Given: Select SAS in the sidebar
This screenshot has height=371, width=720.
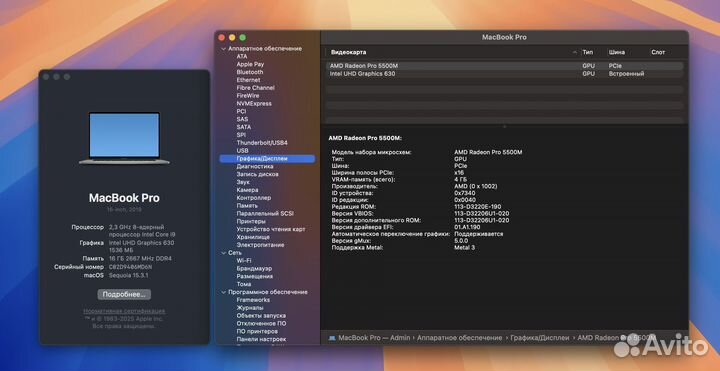Looking at the screenshot, I should point(242,119).
